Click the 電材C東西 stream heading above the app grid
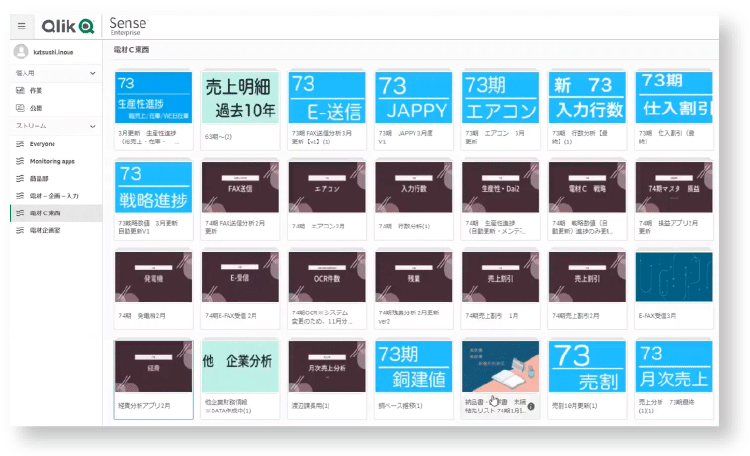Viewport: 750px width, 456px height. tap(131, 49)
